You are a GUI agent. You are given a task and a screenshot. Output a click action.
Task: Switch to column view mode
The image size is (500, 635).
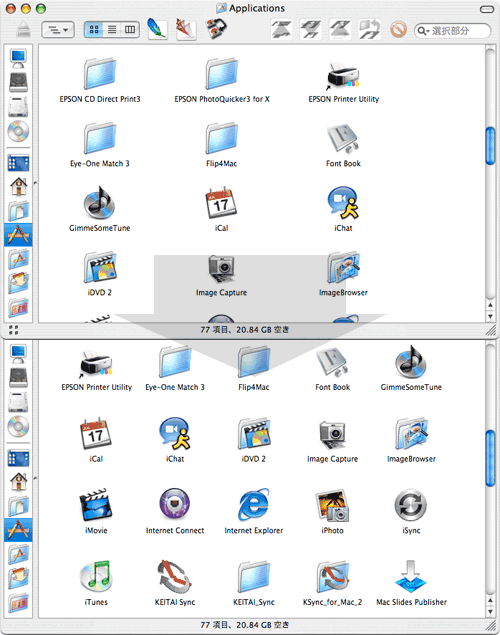[x=130, y=30]
